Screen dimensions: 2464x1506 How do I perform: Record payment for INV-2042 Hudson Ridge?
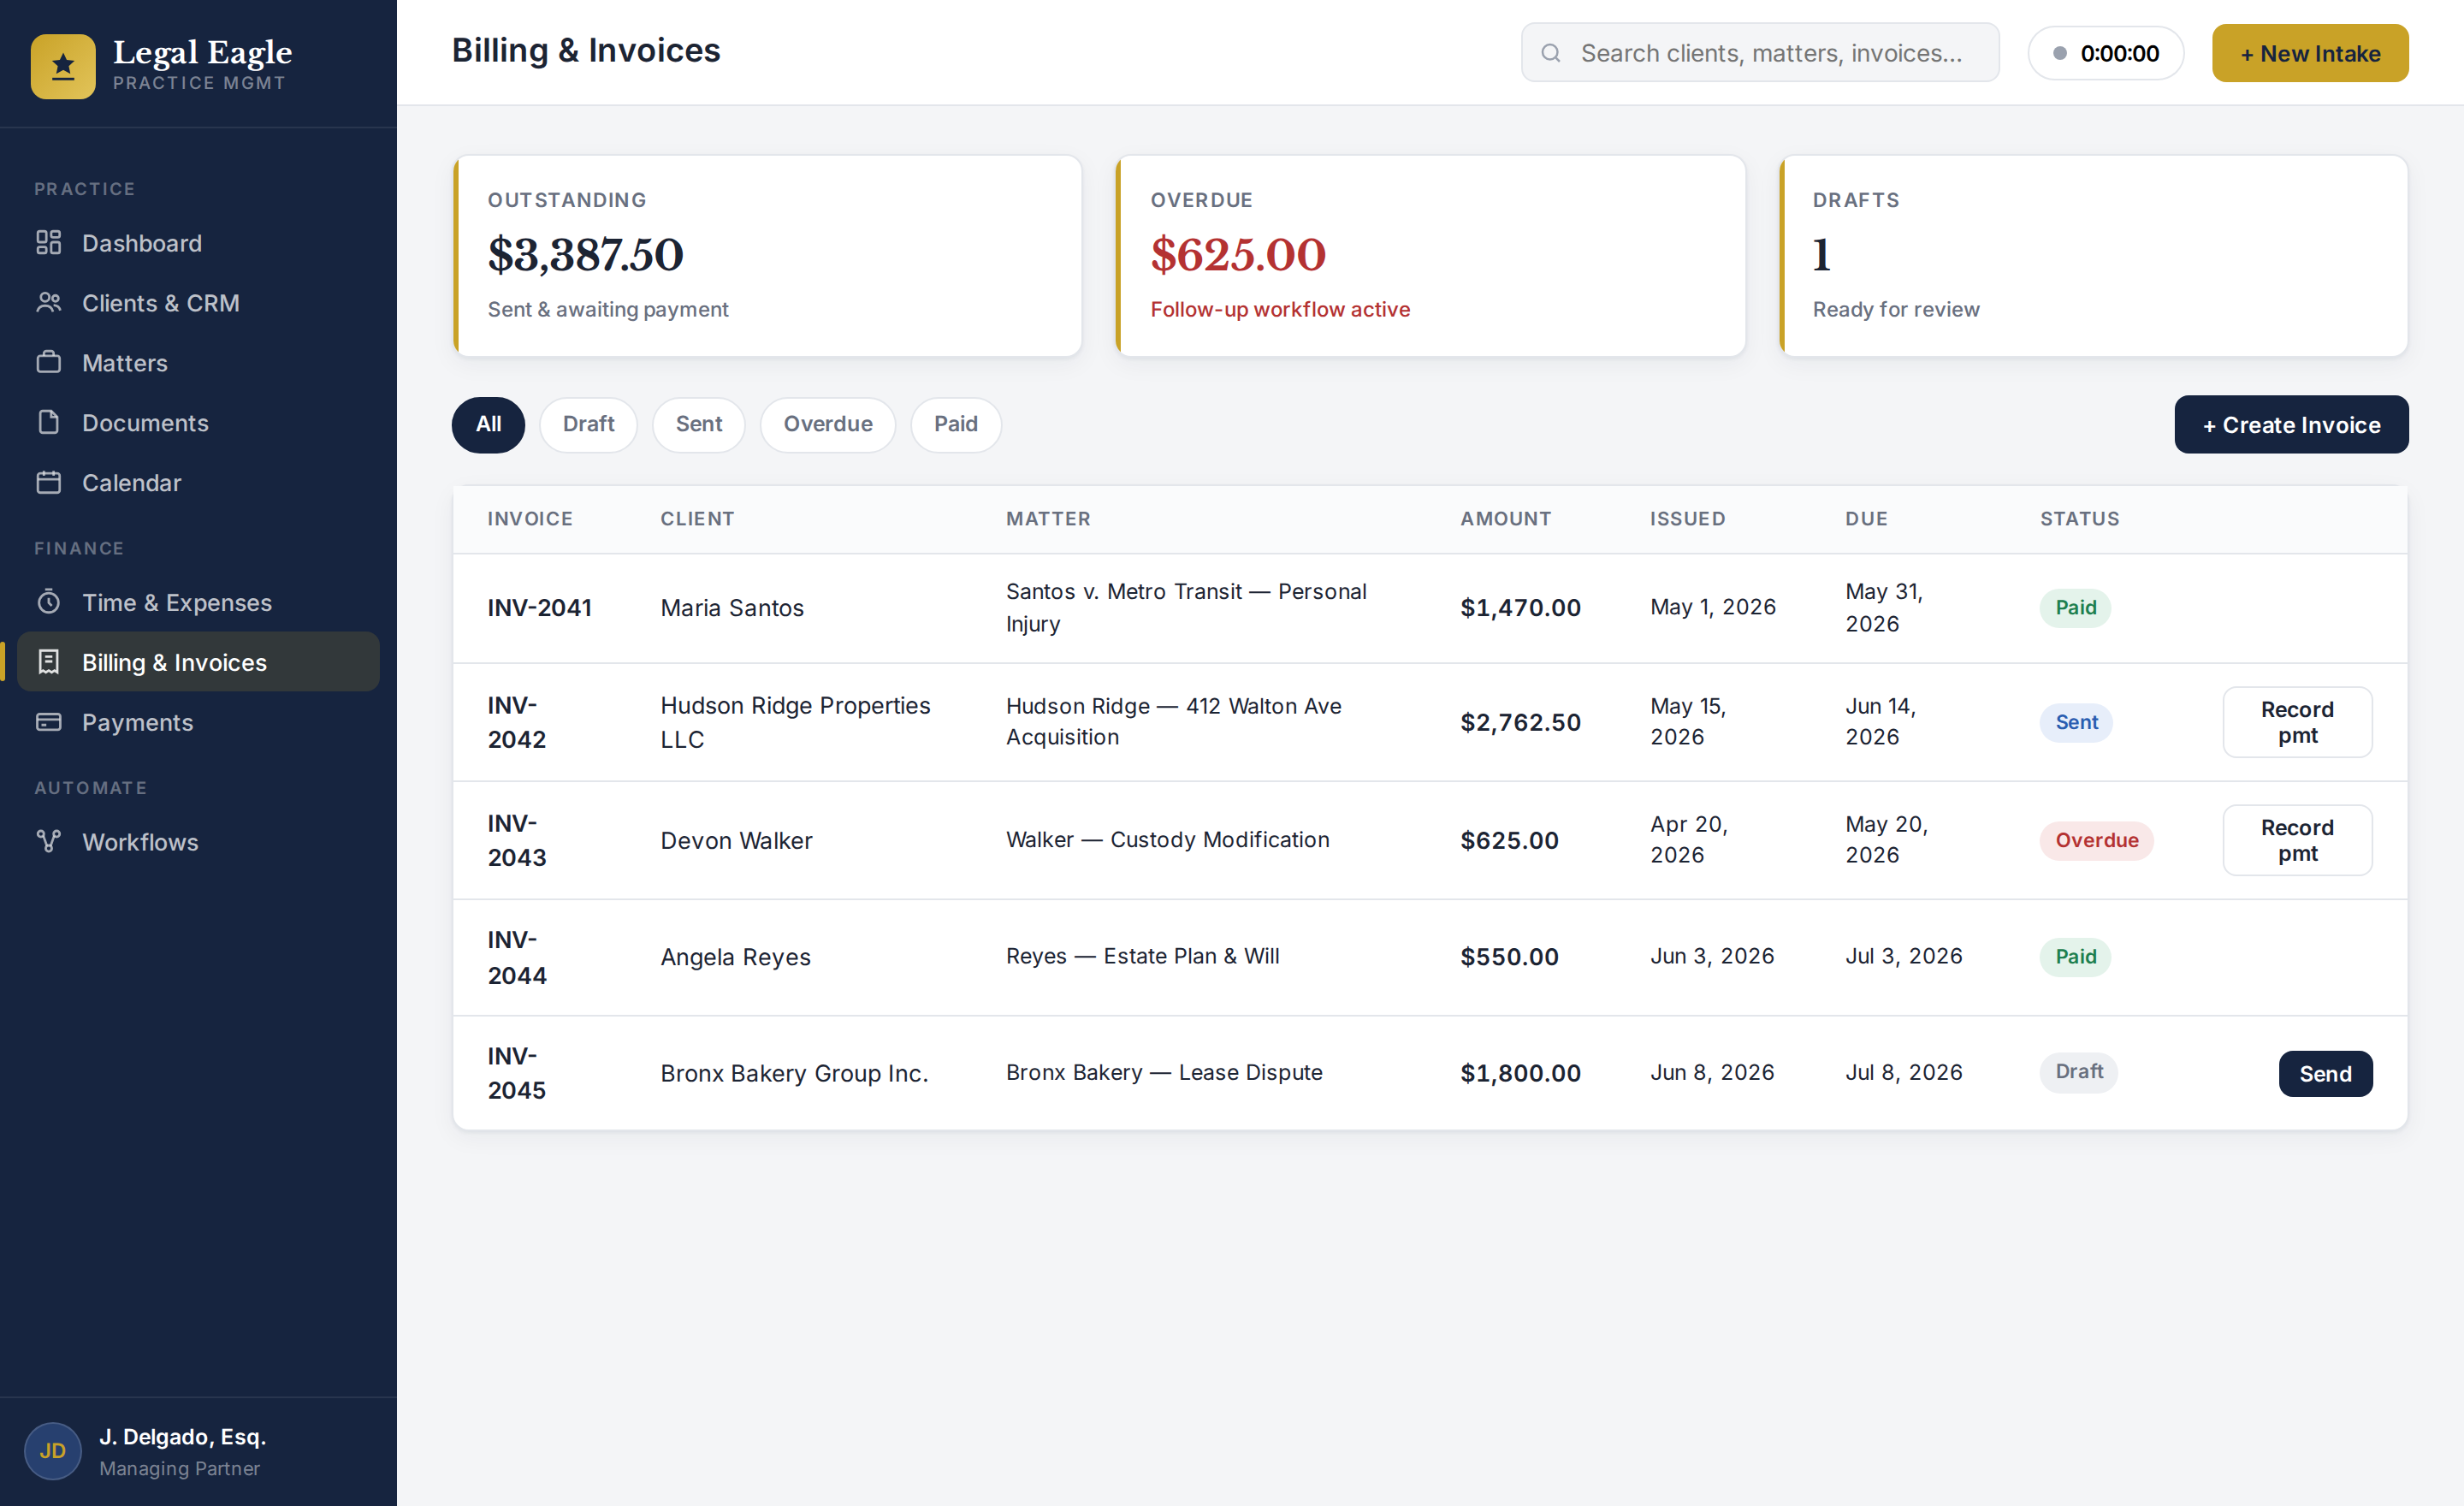pos(2297,722)
